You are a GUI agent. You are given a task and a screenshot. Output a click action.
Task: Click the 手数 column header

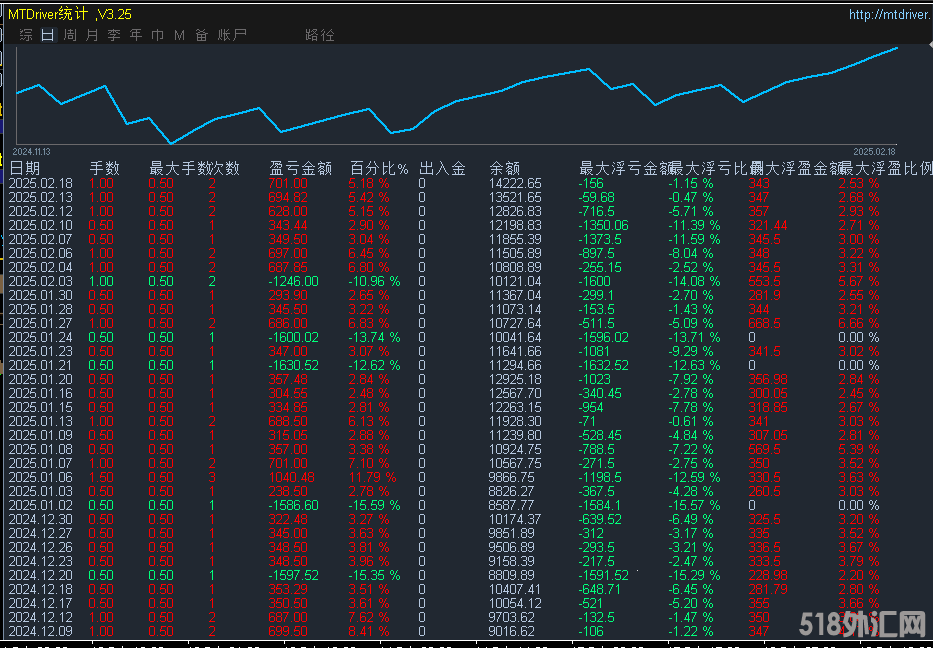[105, 168]
